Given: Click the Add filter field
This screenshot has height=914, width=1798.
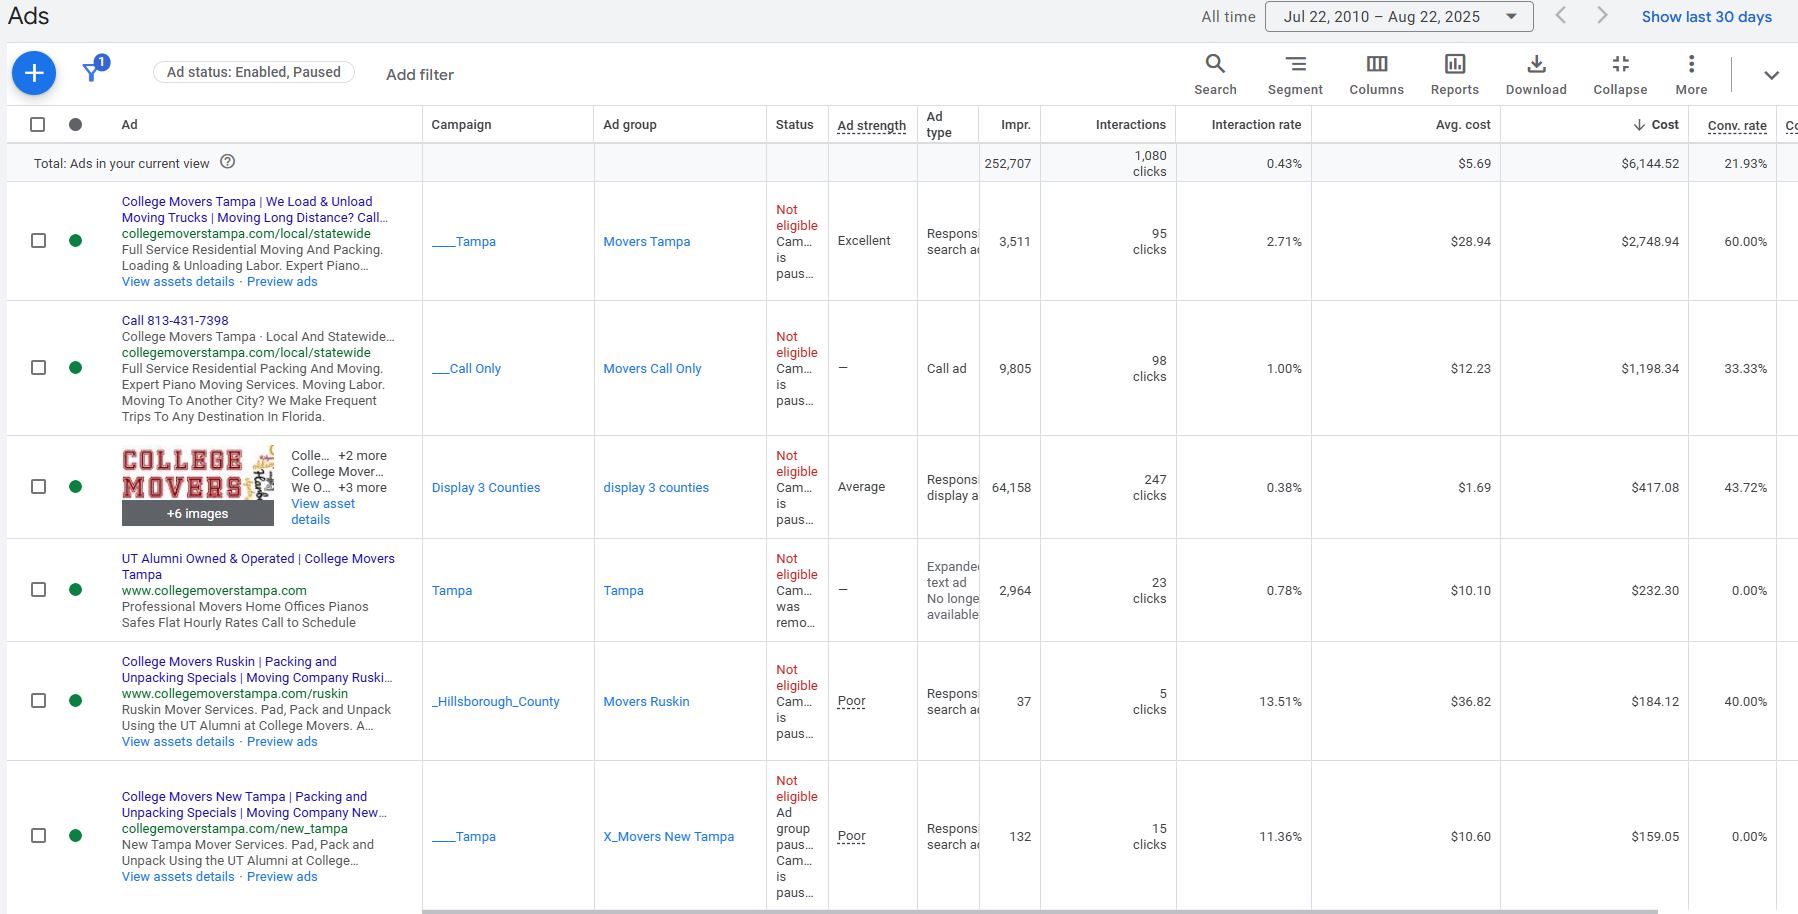Looking at the screenshot, I should click(x=420, y=74).
